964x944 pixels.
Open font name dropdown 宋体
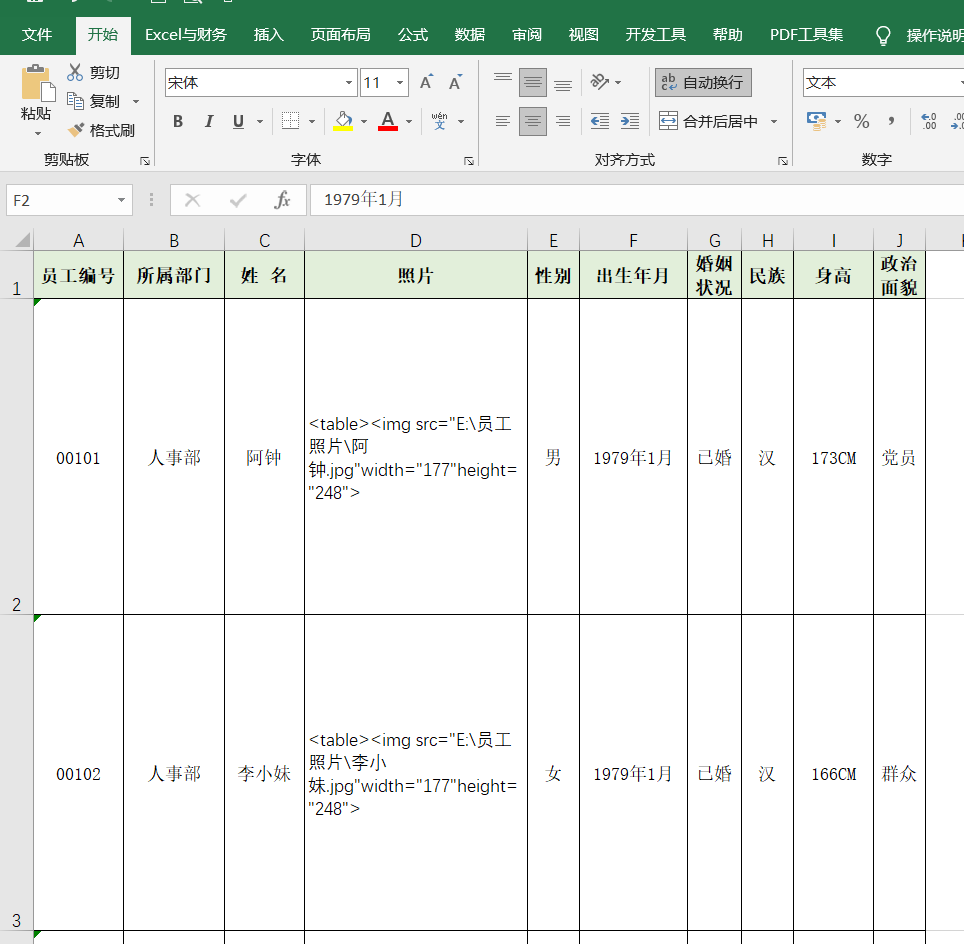point(349,82)
